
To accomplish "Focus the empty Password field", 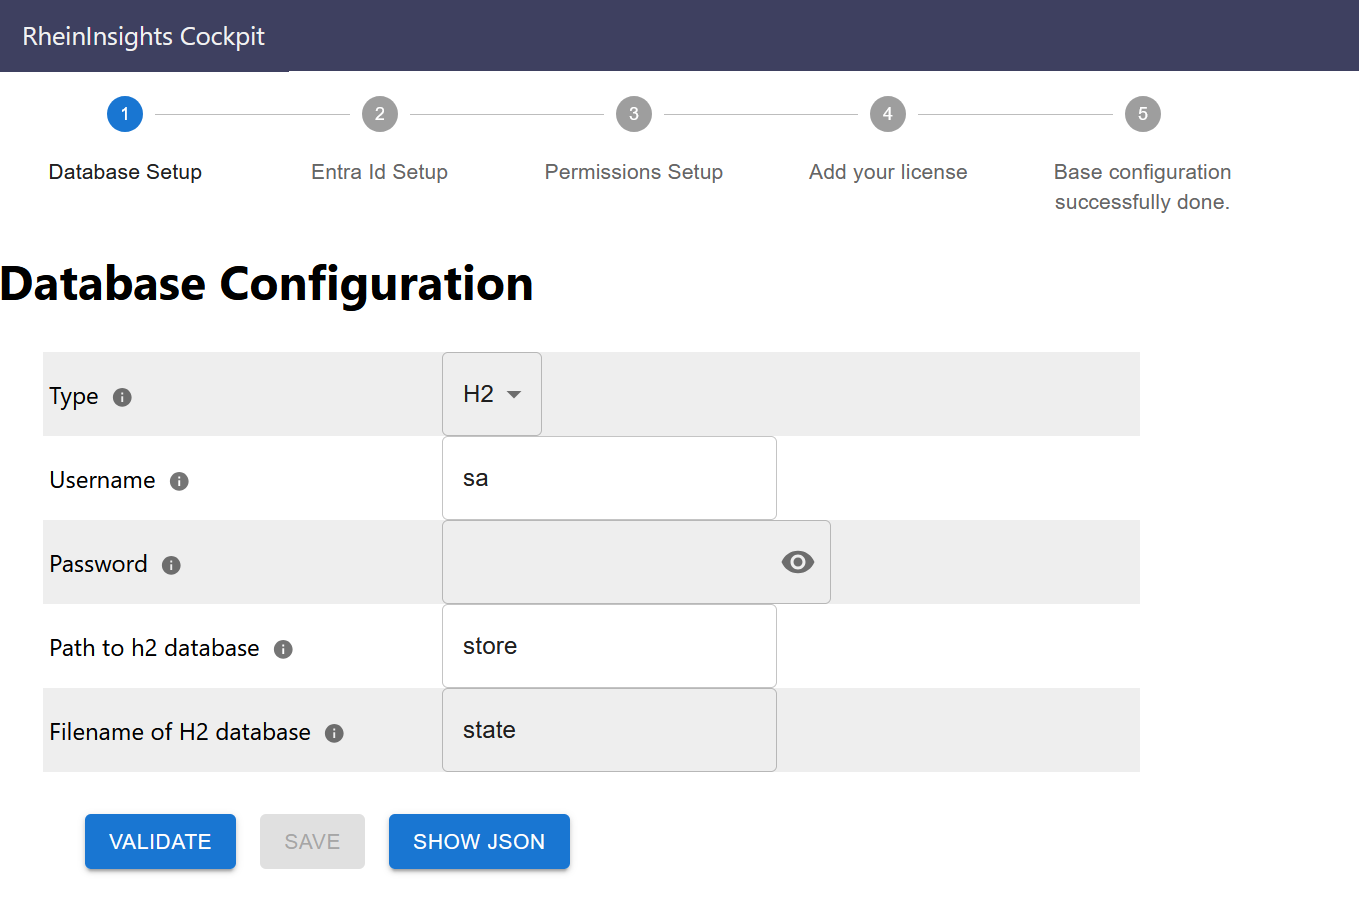I will [636, 562].
